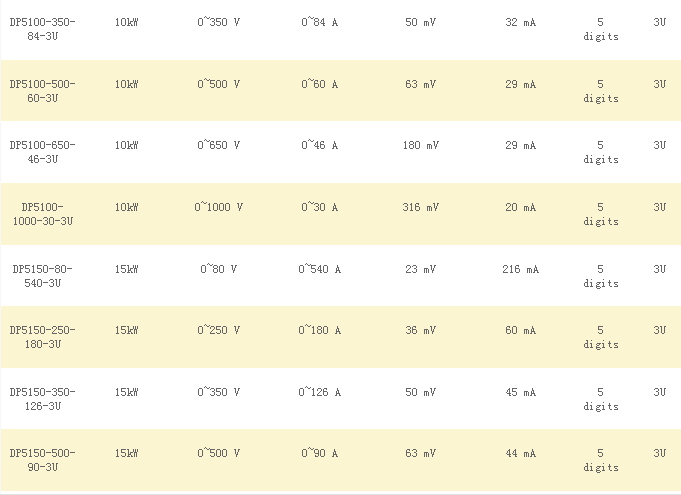Select model DP5100-1000-30-3U in the table

point(42,214)
